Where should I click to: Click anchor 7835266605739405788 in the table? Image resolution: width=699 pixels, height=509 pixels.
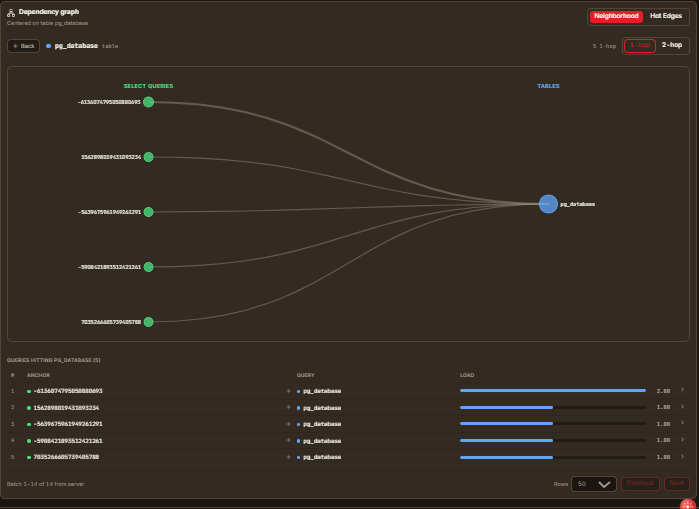66,457
